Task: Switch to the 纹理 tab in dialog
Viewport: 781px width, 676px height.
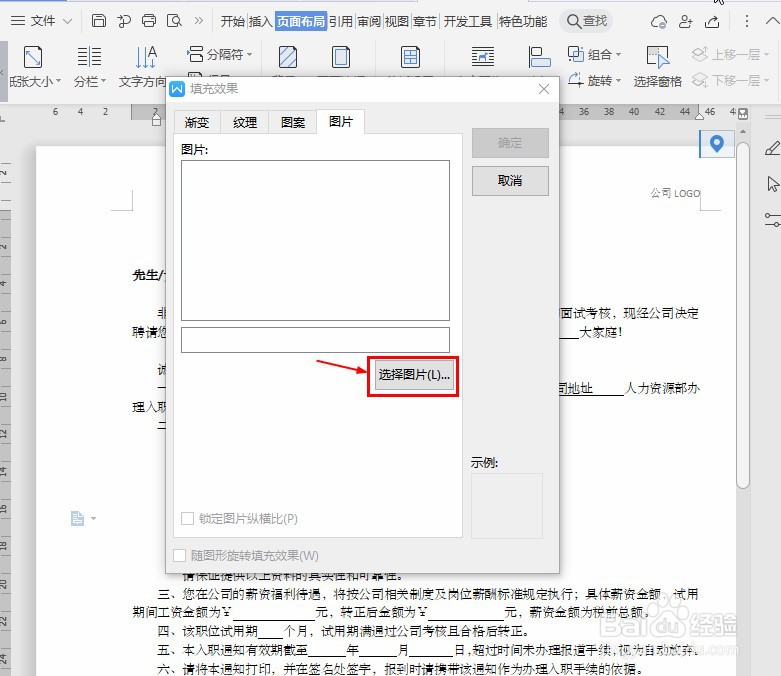Action: click(x=245, y=122)
